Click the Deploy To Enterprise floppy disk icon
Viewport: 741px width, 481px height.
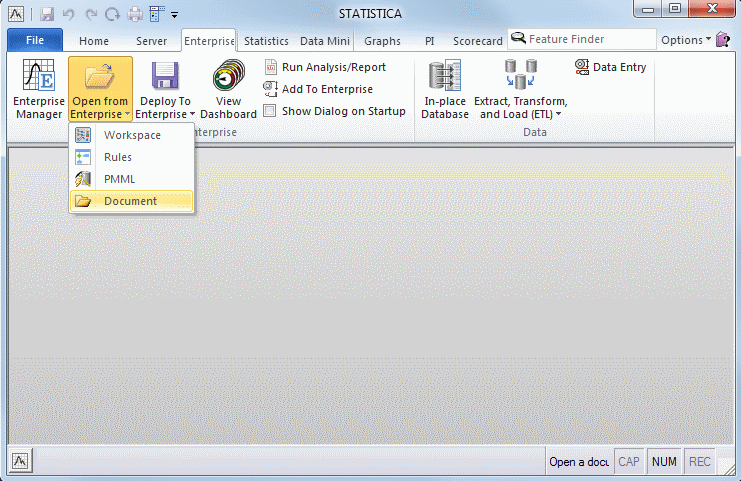click(x=165, y=76)
